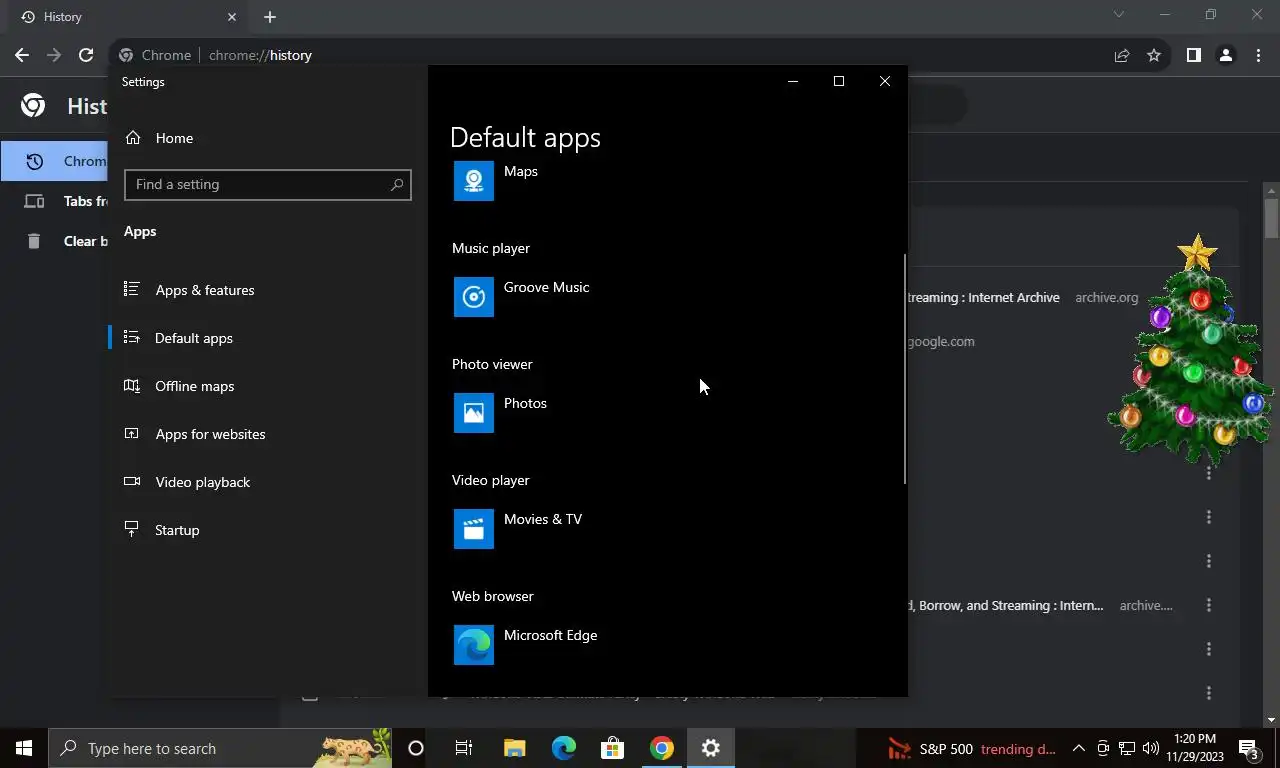Open the S&P 500 trending widget
This screenshot has width=1280, height=768.
[x=972, y=748]
